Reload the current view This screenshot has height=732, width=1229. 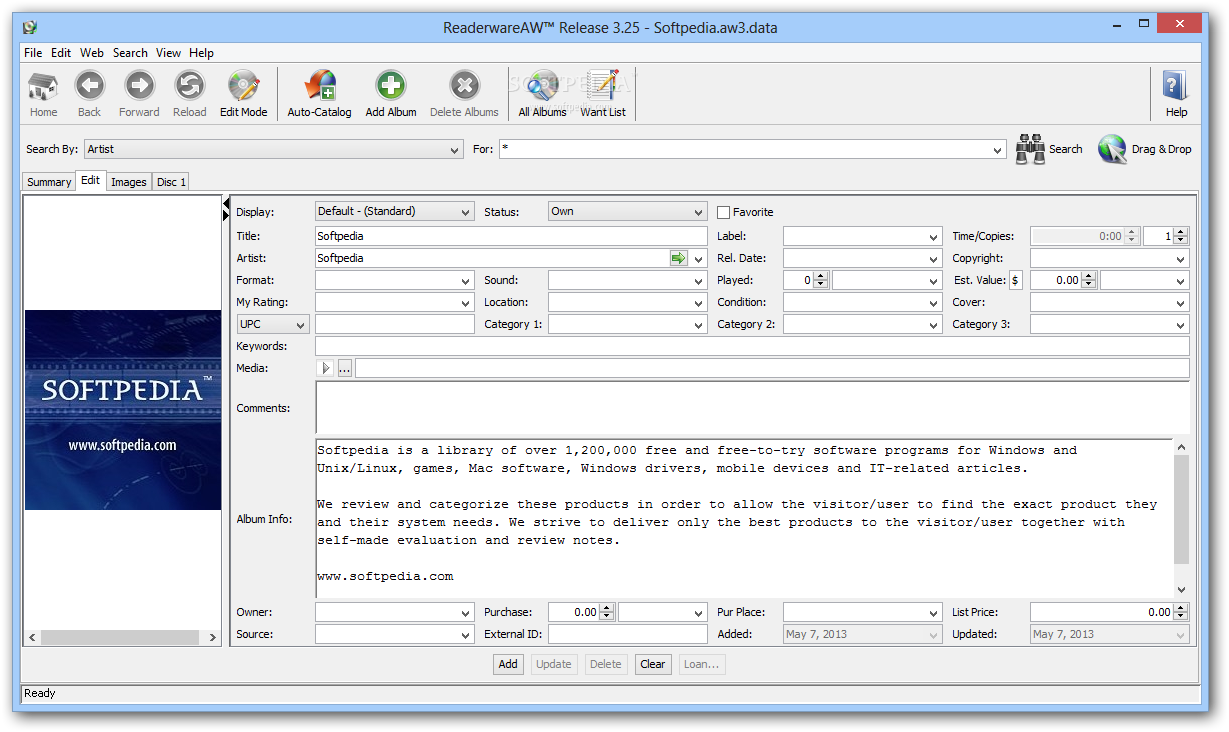tap(189, 94)
